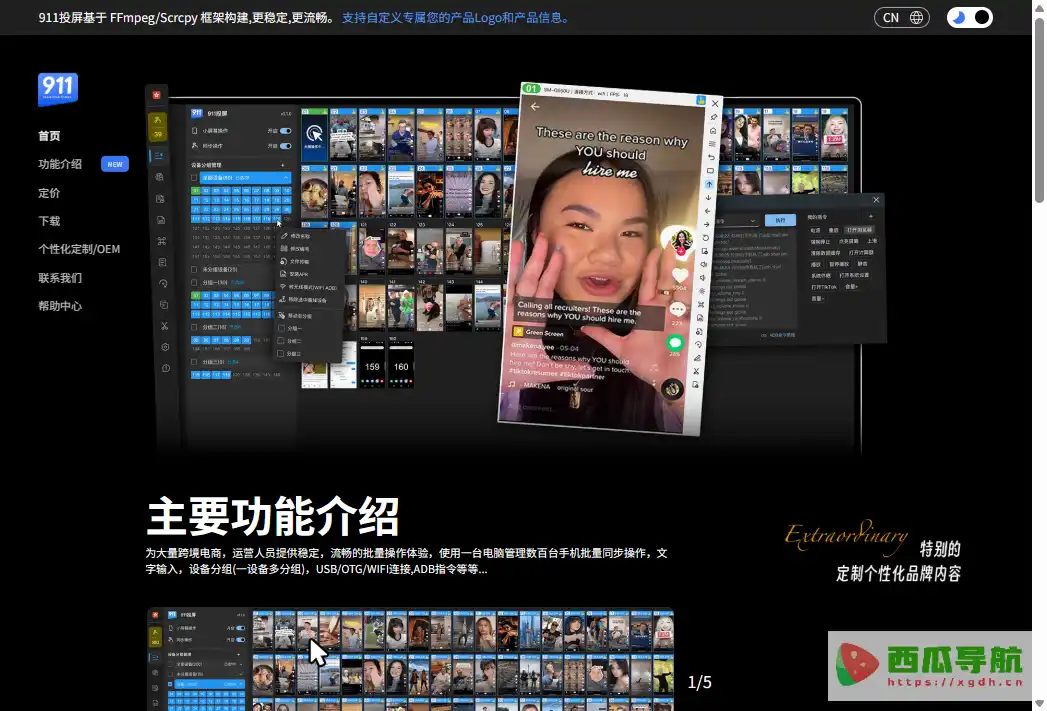Click the scrollbar down arrow

[x=1040, y=704]
